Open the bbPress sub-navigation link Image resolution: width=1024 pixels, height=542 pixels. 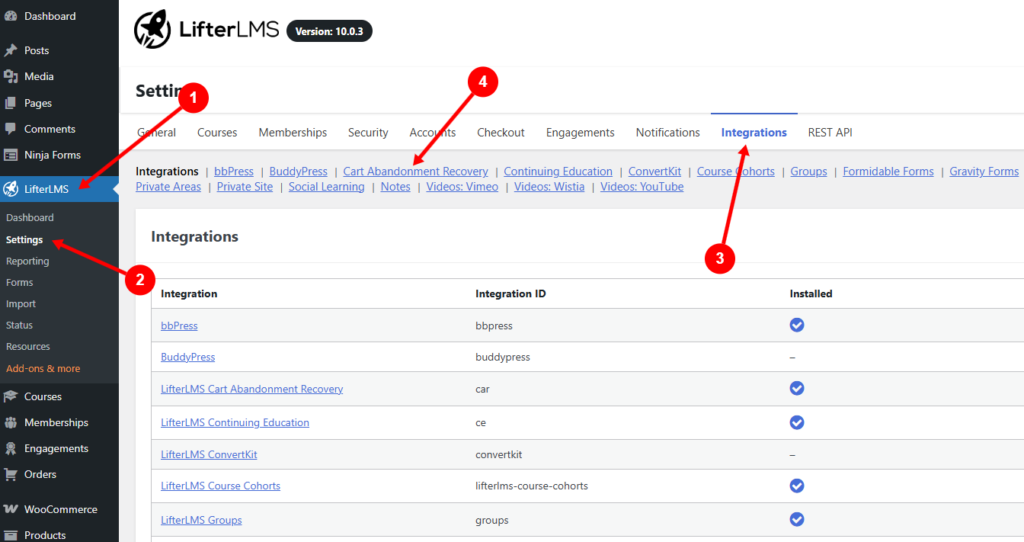[234, 171]
